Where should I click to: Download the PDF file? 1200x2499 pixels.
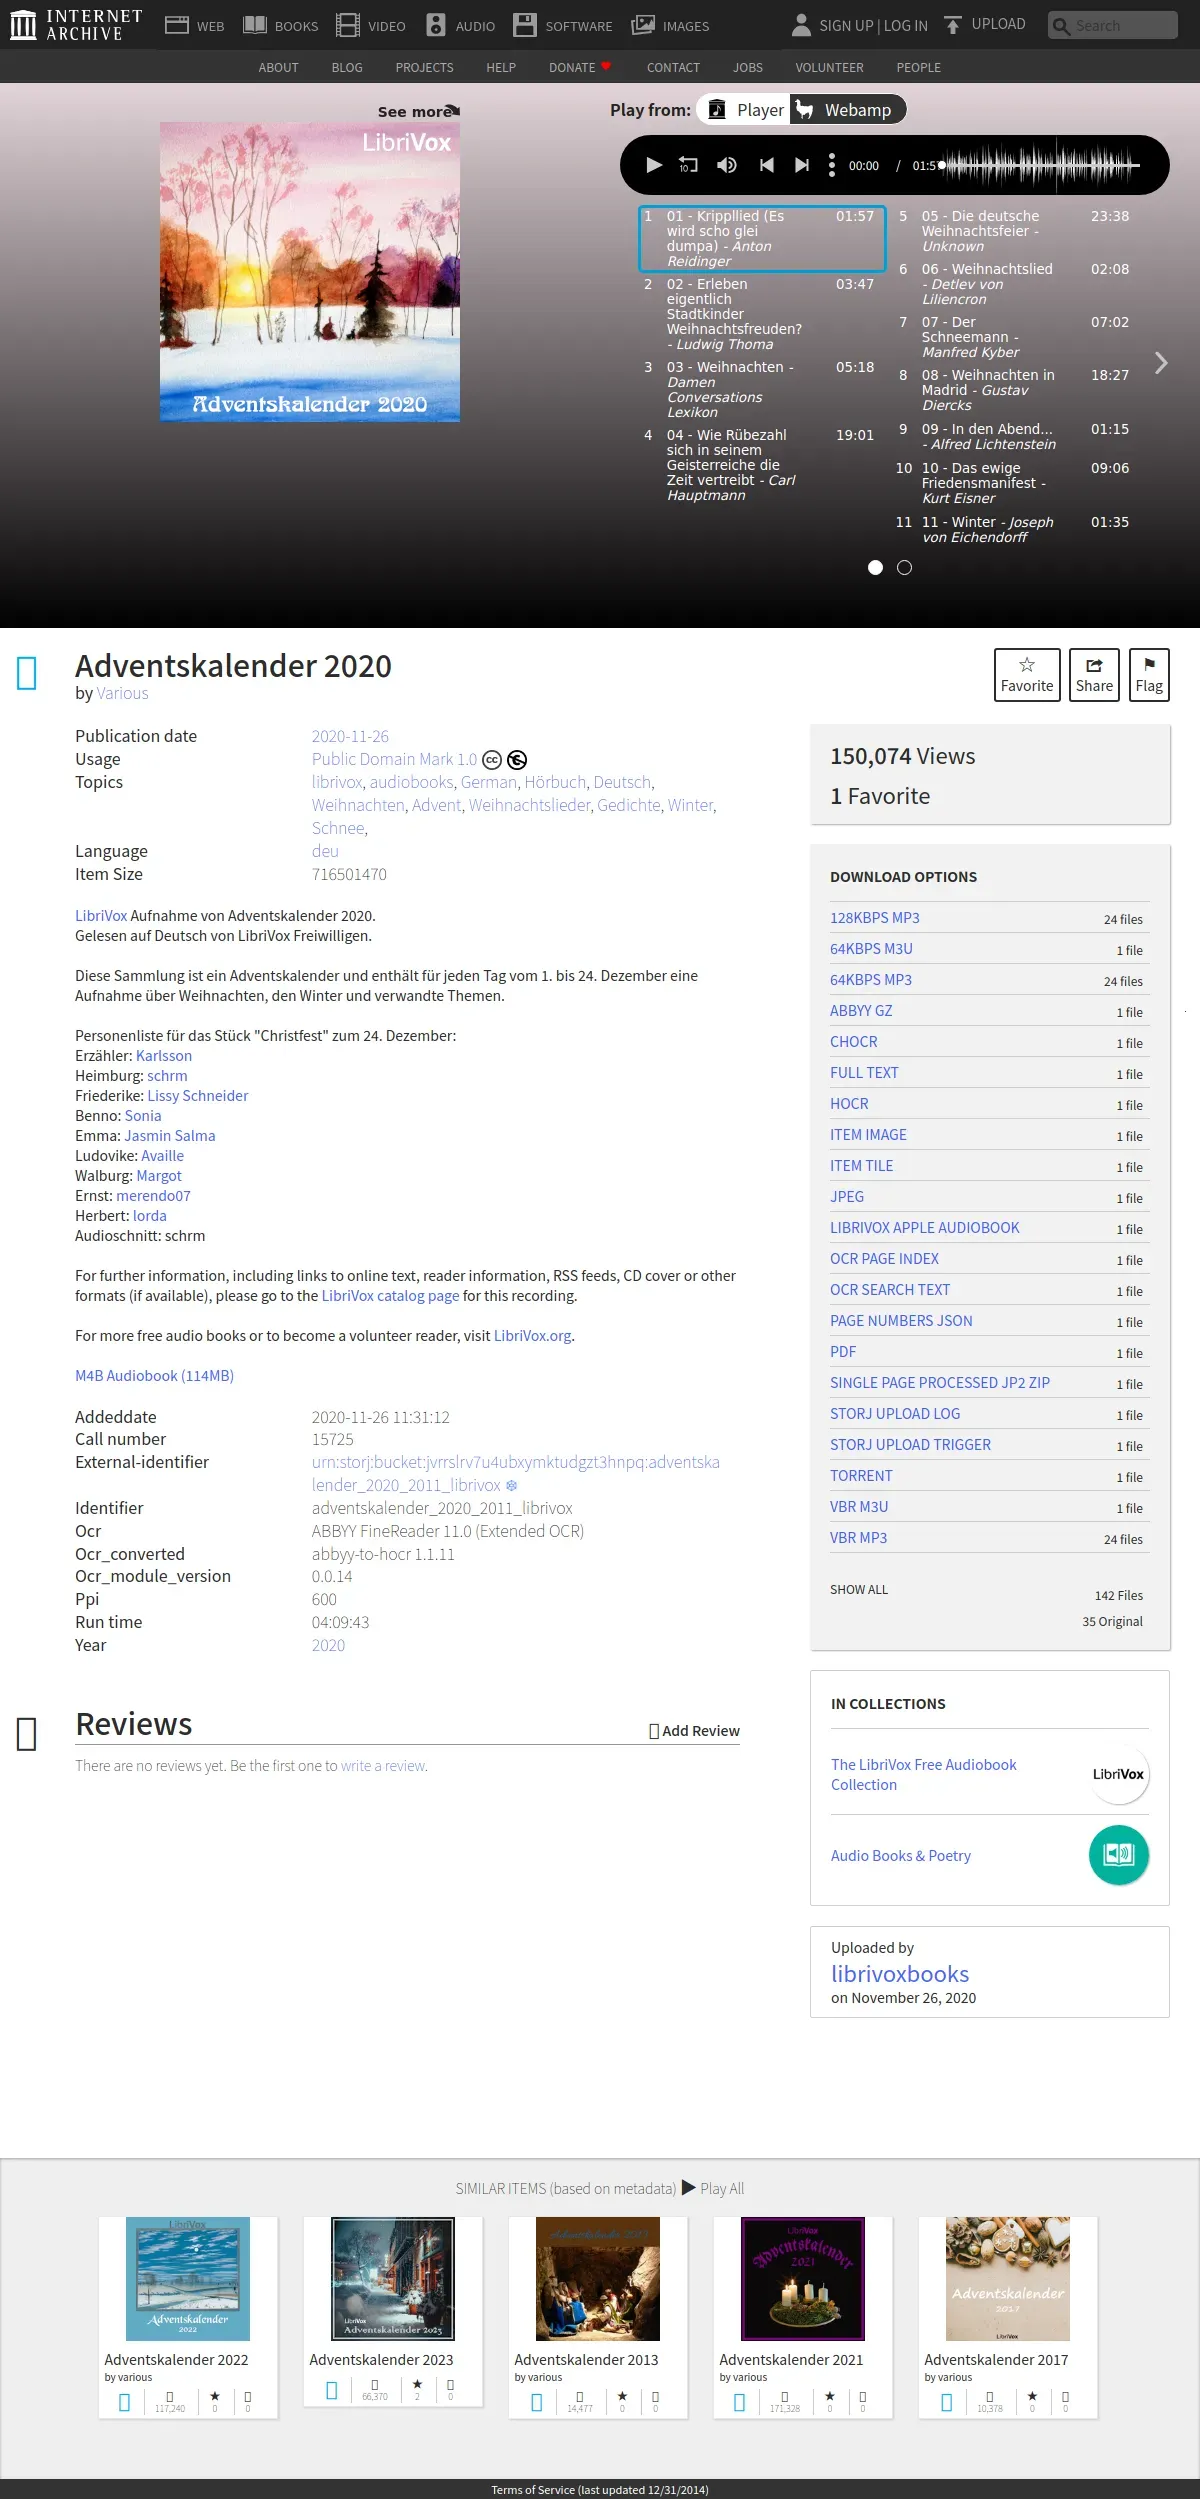pyautogui.click(x=843, y=1352)
